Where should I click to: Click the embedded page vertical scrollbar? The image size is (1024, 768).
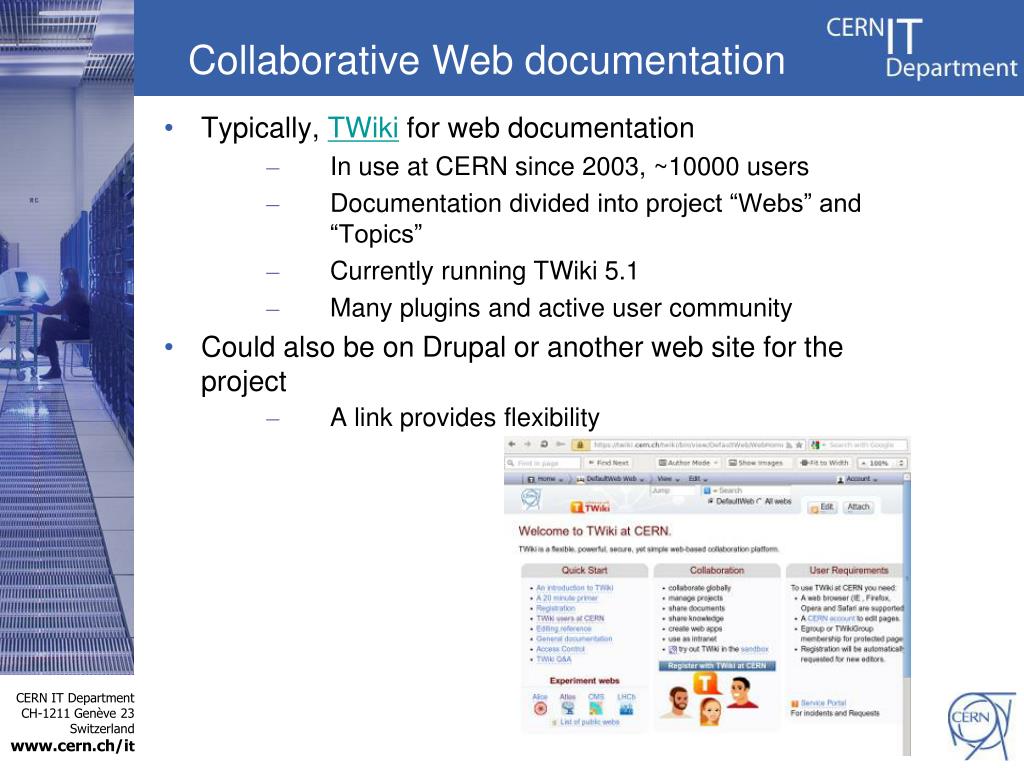pos(906,614)
